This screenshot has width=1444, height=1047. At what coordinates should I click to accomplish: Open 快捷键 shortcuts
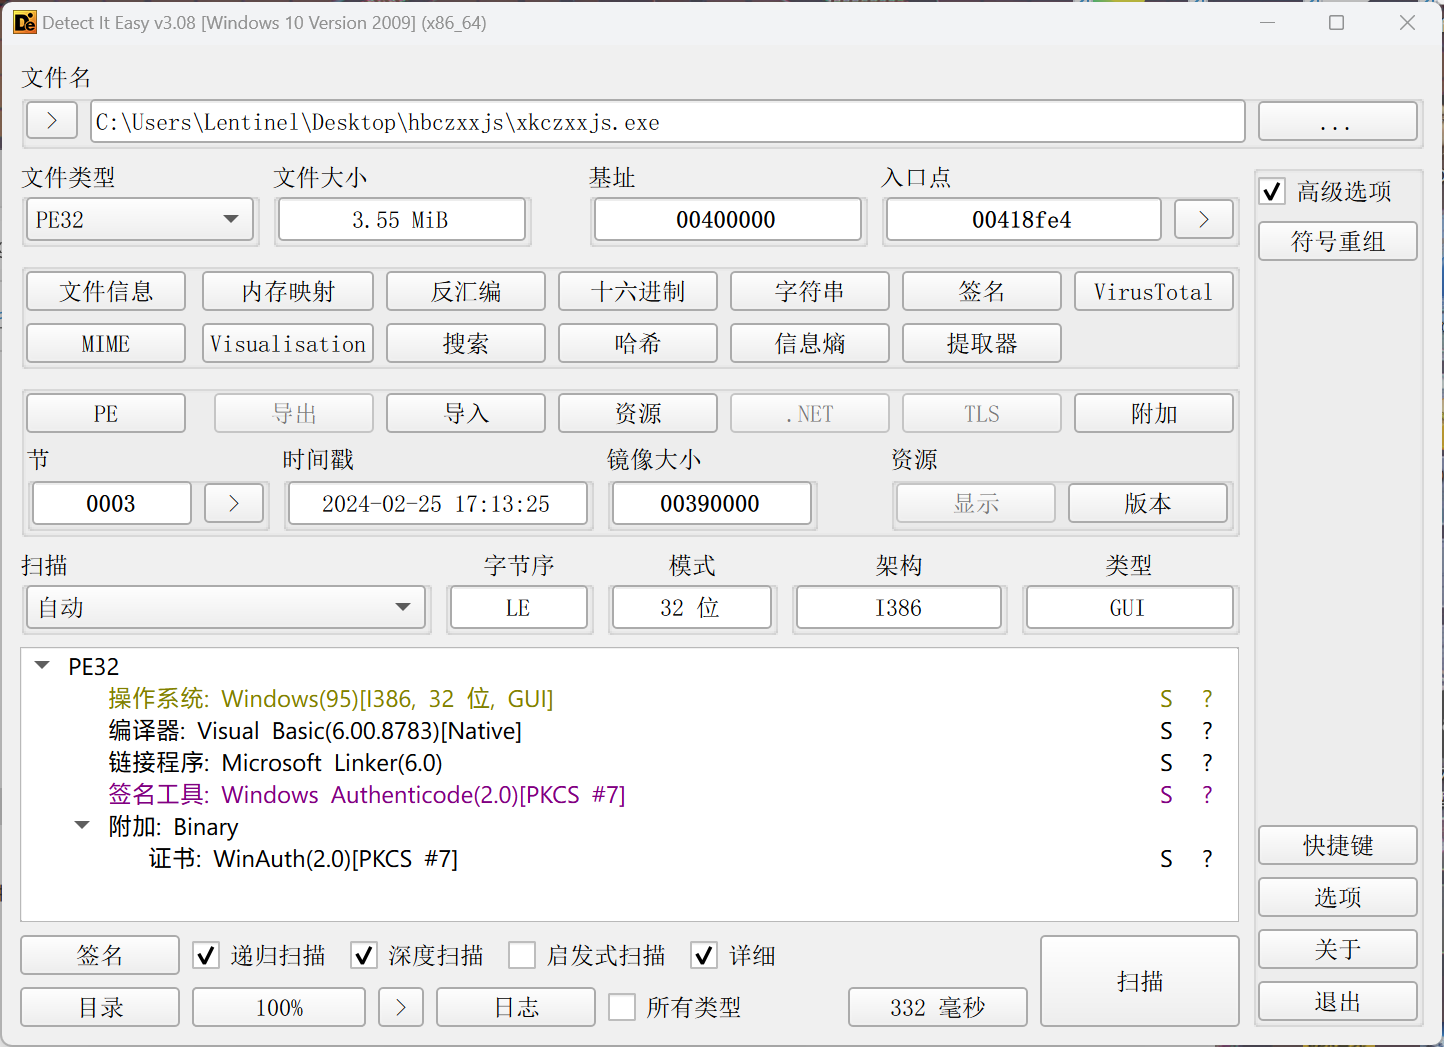(x=1338, y=845)
